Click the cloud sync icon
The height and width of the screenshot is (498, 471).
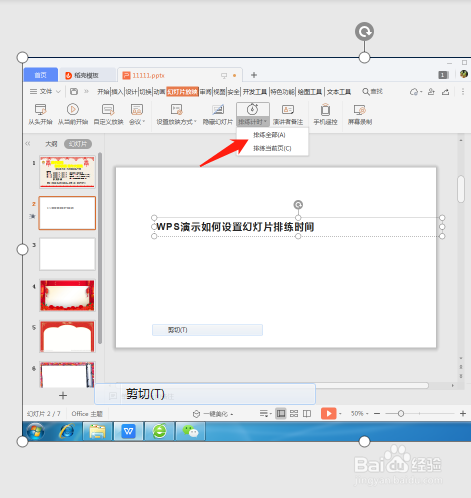pos(414,92)
